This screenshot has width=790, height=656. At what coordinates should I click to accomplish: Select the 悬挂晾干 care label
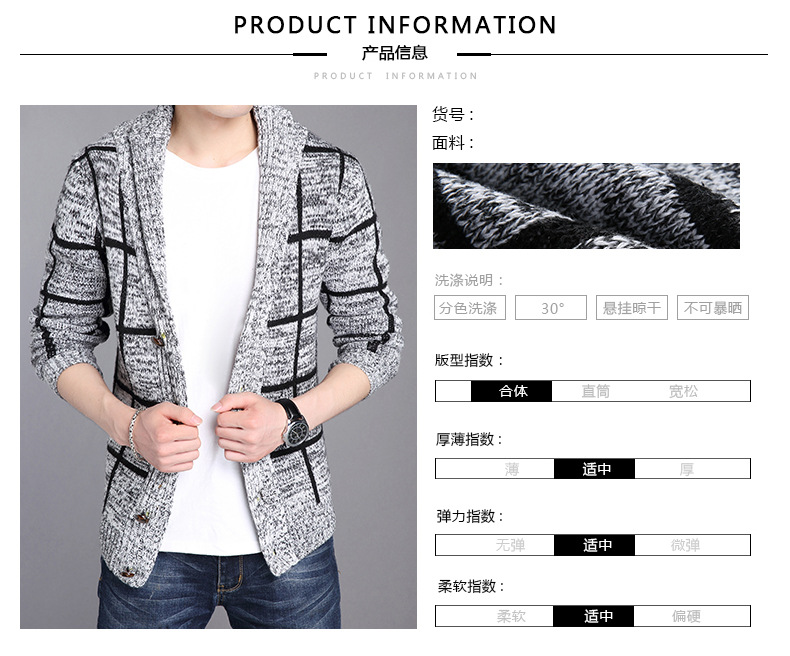pos(632,308)
